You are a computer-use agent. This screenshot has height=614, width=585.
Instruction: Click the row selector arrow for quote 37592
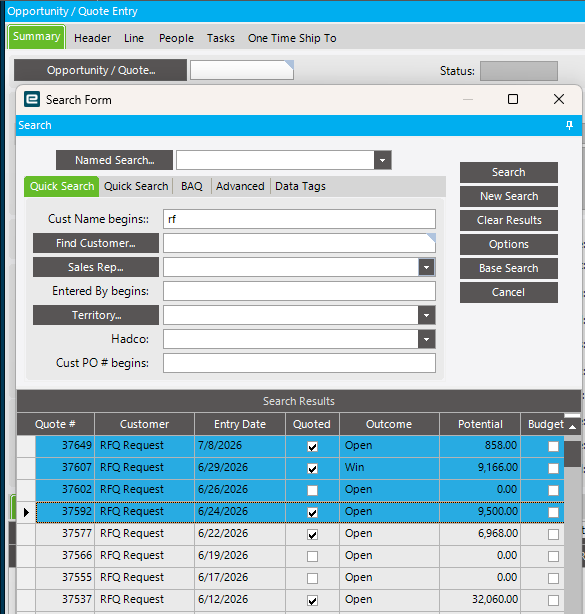click(x=26, y=512)
